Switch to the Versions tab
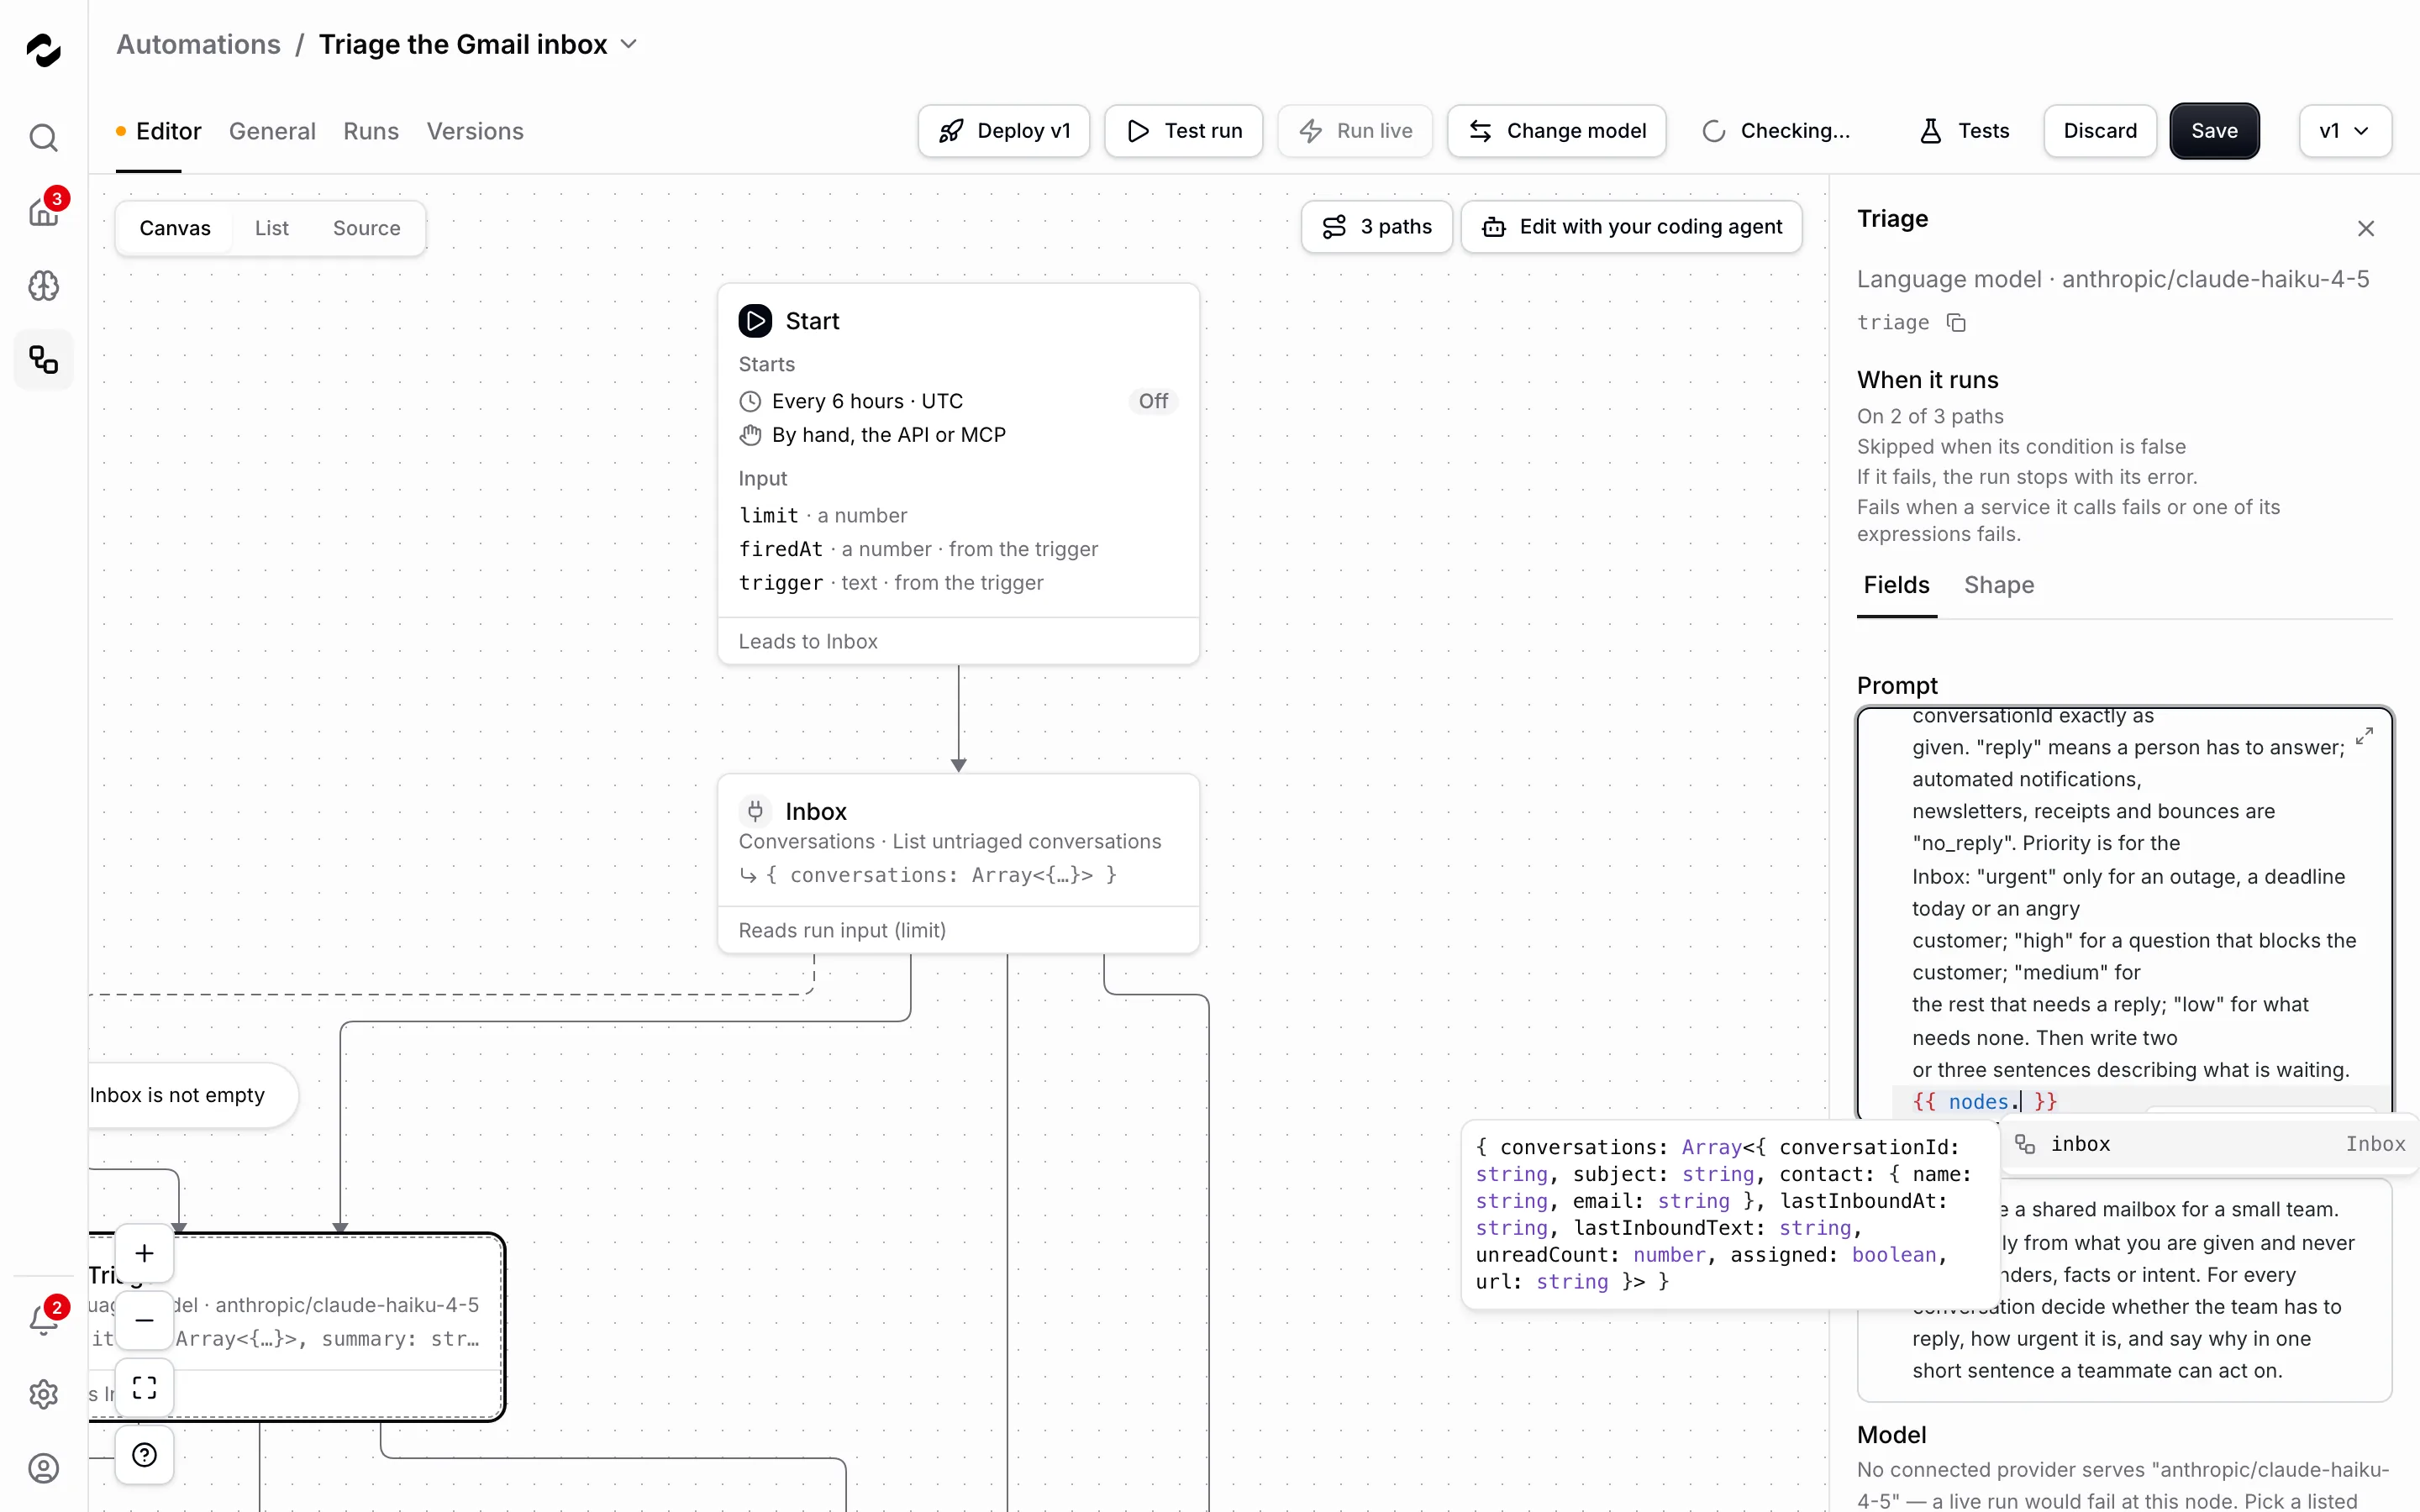The image size is (2420, 1512). pos(475,131)
